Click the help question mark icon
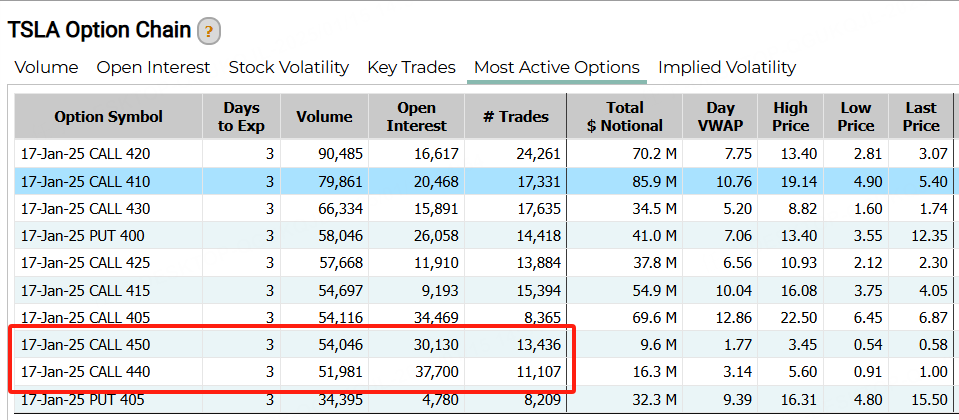 tap(209, 31)
